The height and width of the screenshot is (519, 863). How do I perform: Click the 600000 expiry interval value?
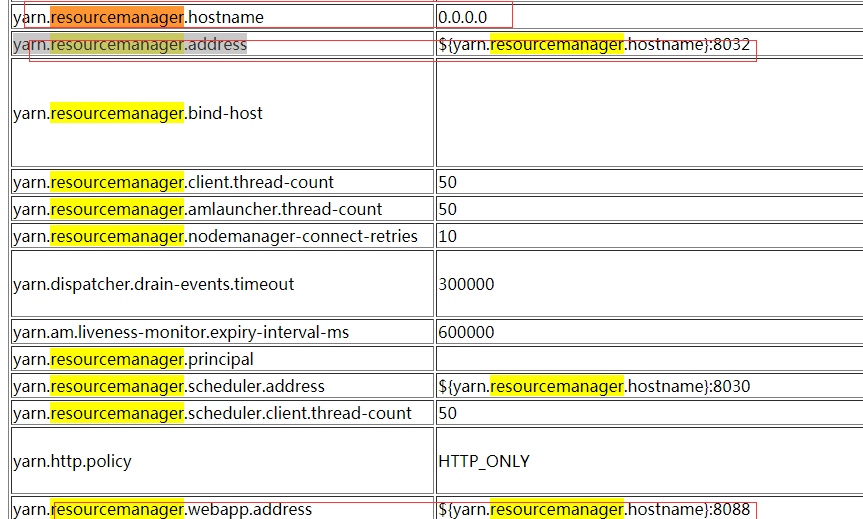[466, 332]
